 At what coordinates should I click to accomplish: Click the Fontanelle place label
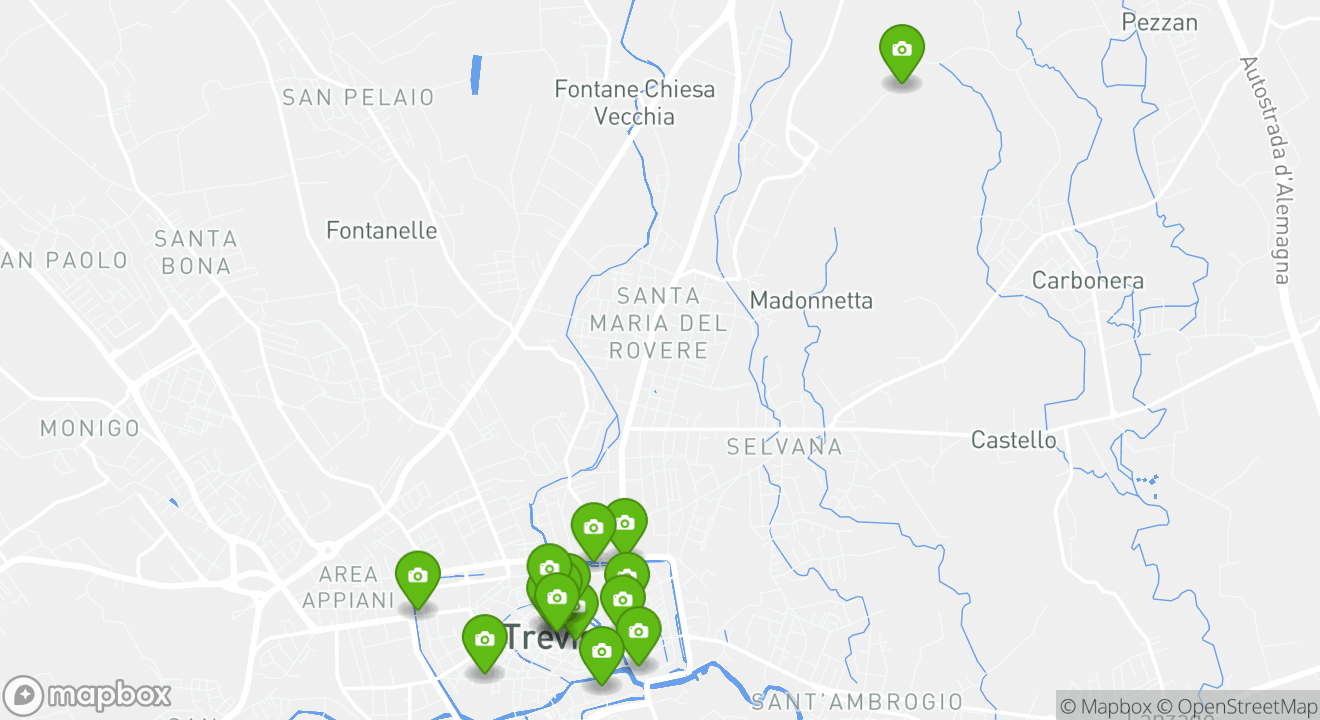click(382, 231)
